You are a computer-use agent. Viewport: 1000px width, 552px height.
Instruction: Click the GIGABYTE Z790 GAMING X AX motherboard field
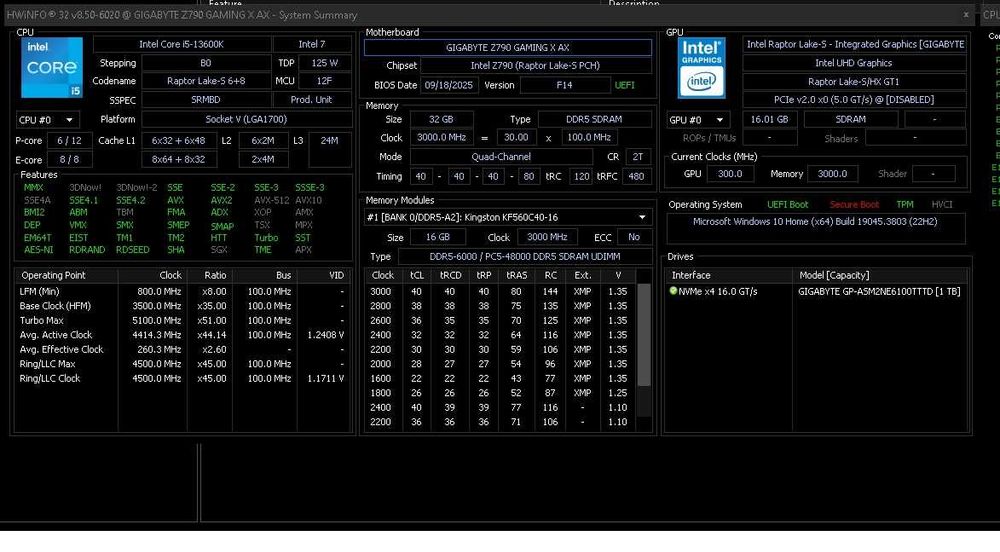(x=508, y=47)
